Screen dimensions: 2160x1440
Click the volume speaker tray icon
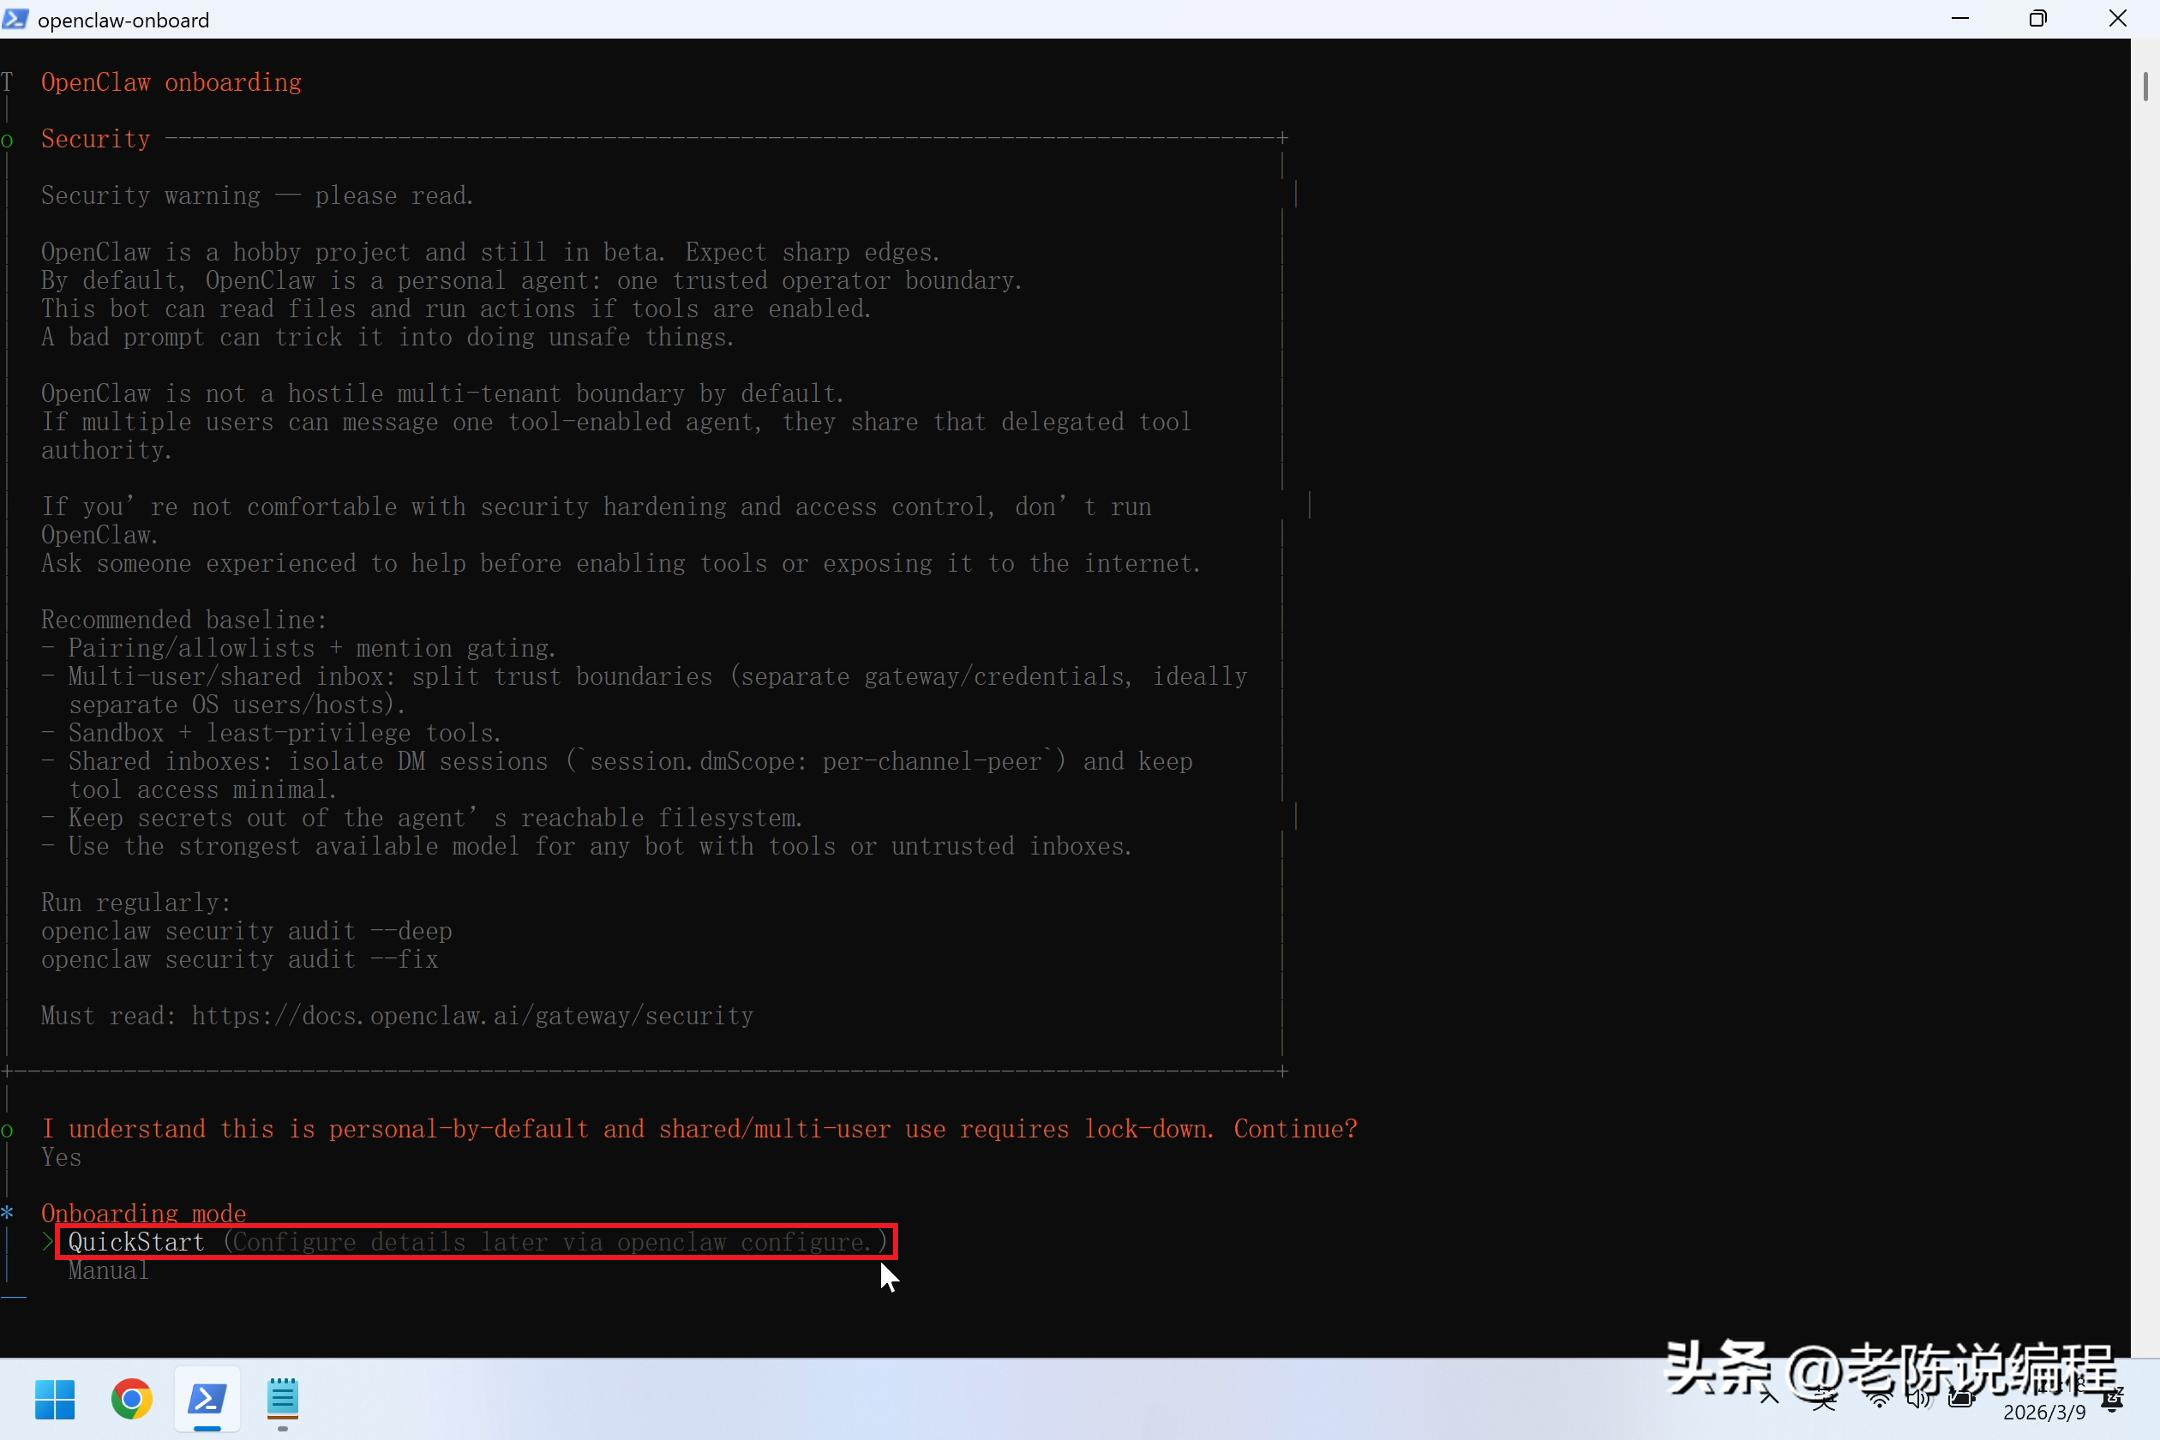(1918, 1399)
